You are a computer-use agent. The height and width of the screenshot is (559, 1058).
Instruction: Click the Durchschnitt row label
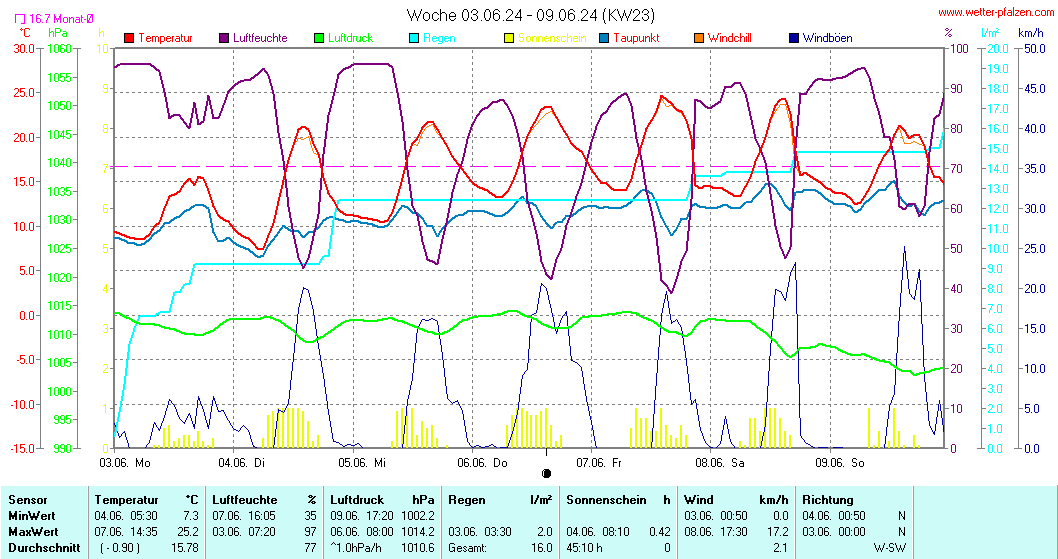point(44,548)
